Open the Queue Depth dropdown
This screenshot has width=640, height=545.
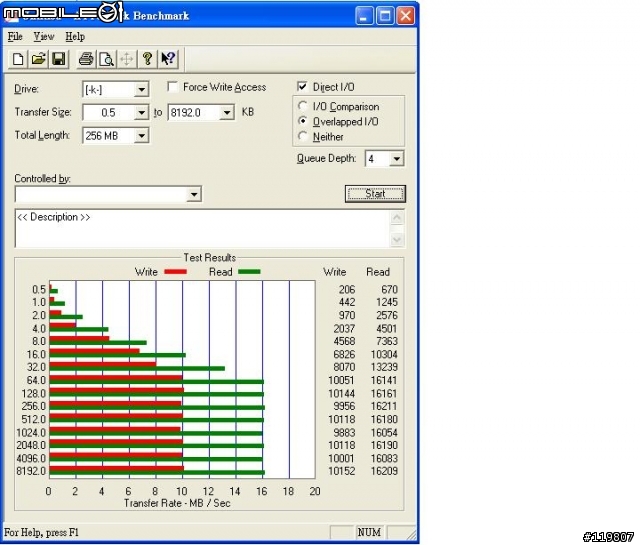[x=396, y=158]
